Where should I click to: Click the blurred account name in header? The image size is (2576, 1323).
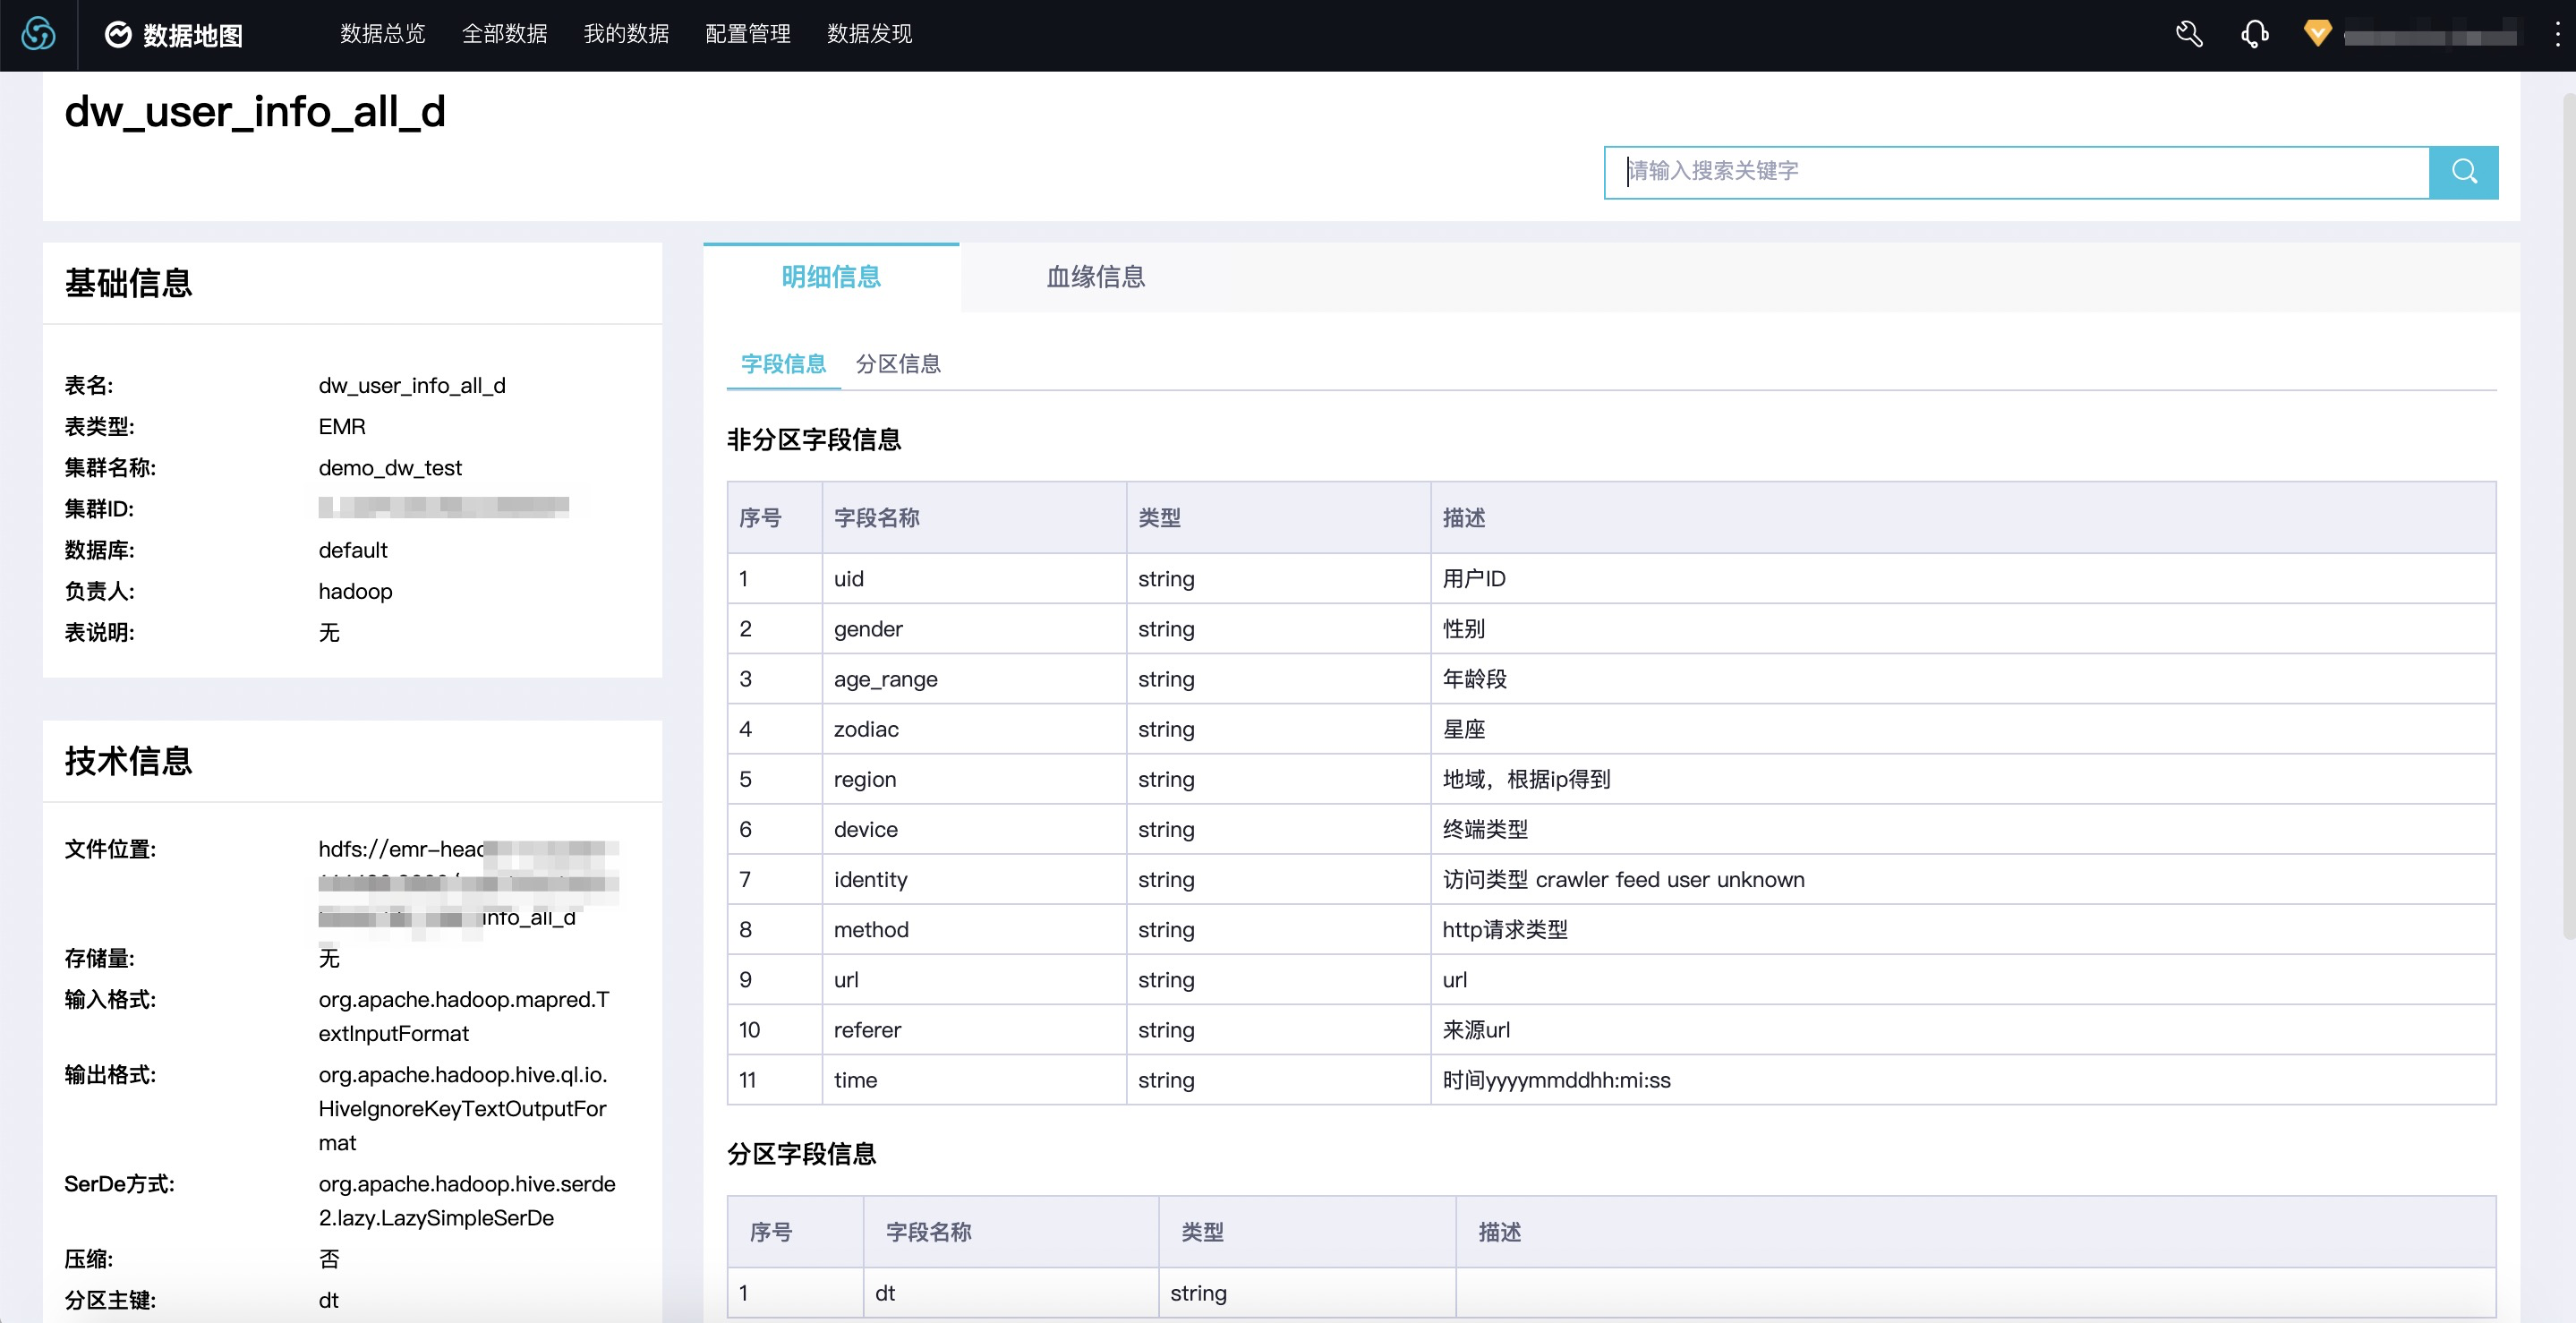[2430, 35]
